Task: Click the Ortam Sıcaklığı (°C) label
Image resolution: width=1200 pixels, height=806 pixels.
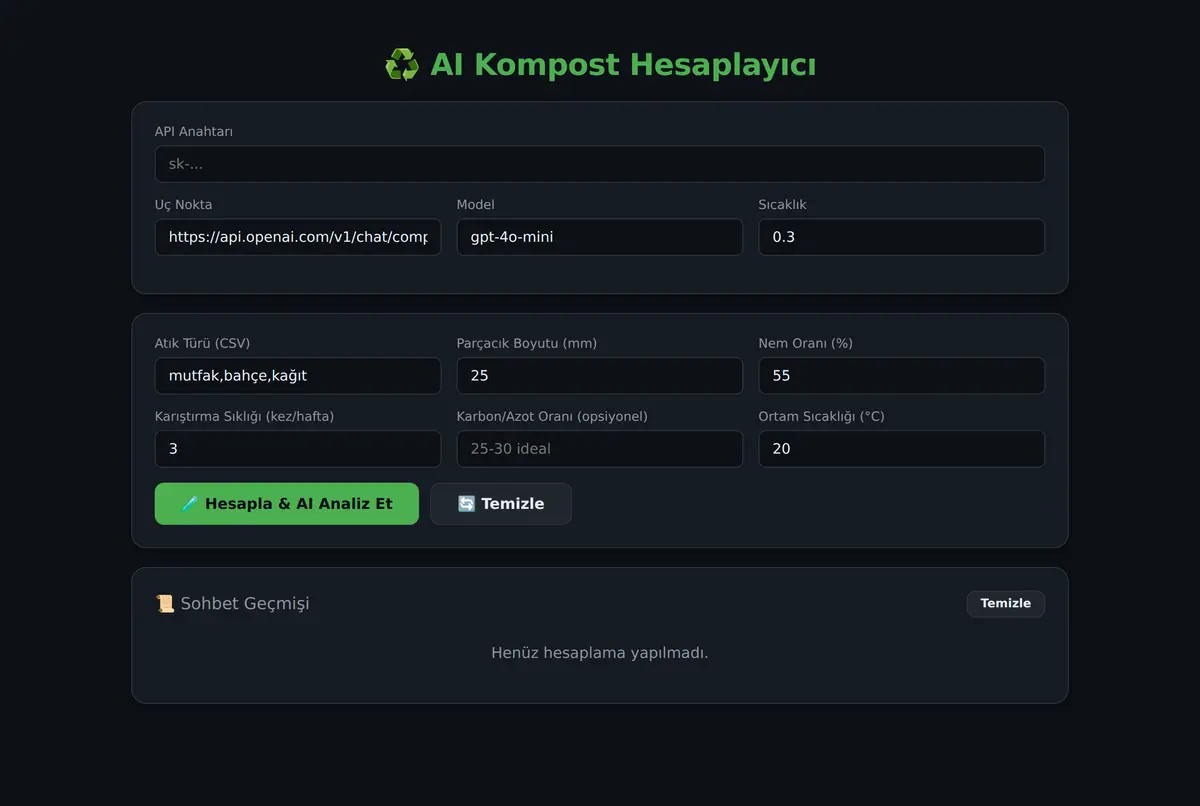Action: (x=822, y=416)
